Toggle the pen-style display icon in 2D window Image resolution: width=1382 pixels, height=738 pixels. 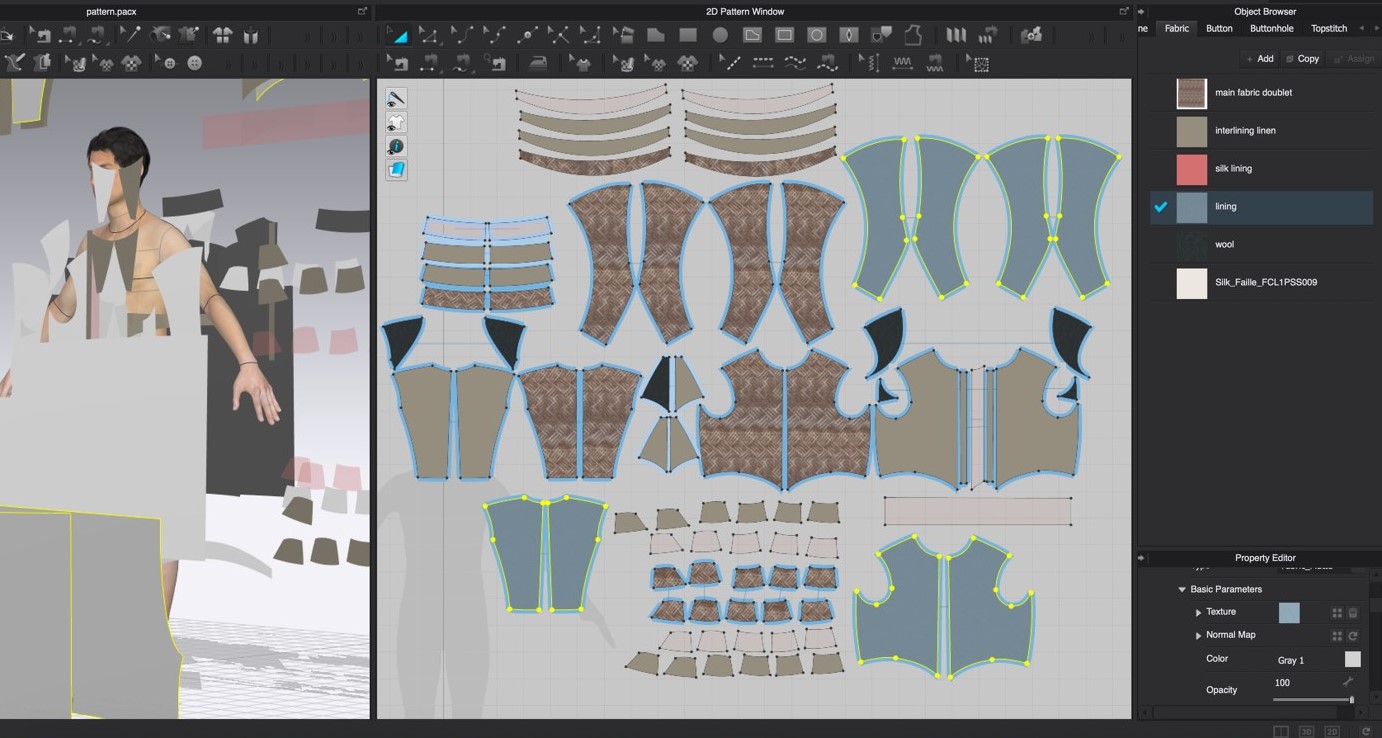(x=396, y=98)
